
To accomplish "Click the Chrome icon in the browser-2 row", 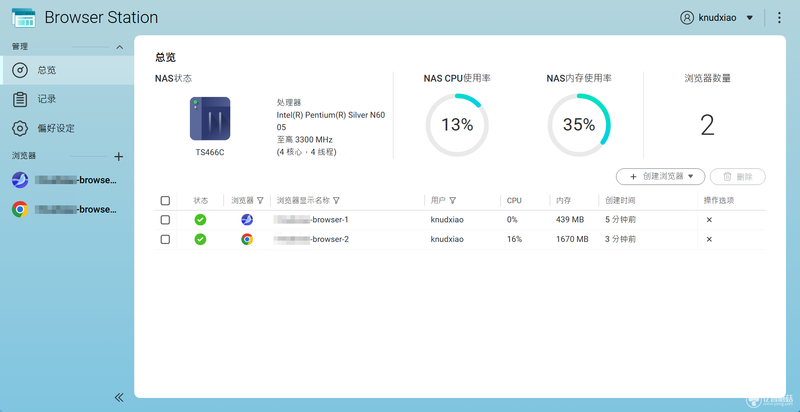I will pyautogui.click(x=247, y=239).
